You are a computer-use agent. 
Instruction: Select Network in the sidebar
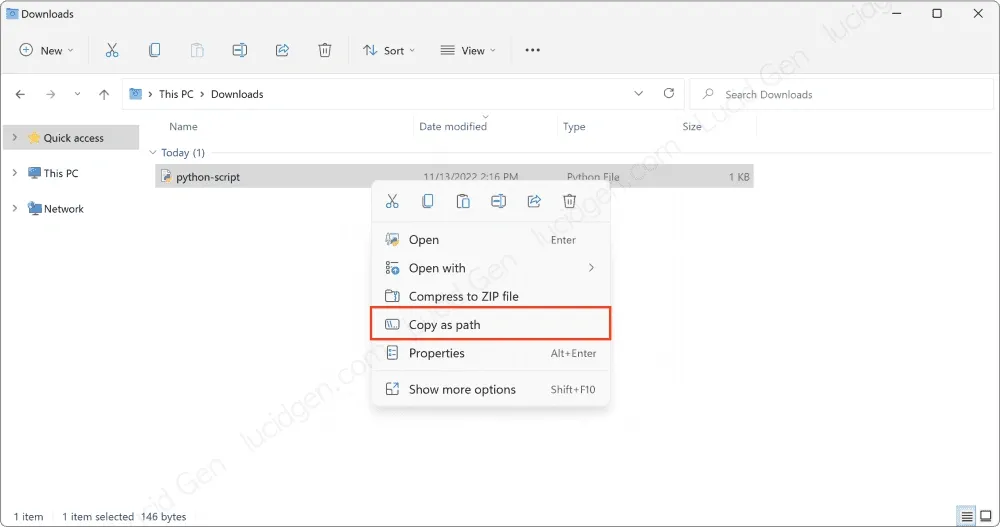pyautogui.click(x=64, y=209)
